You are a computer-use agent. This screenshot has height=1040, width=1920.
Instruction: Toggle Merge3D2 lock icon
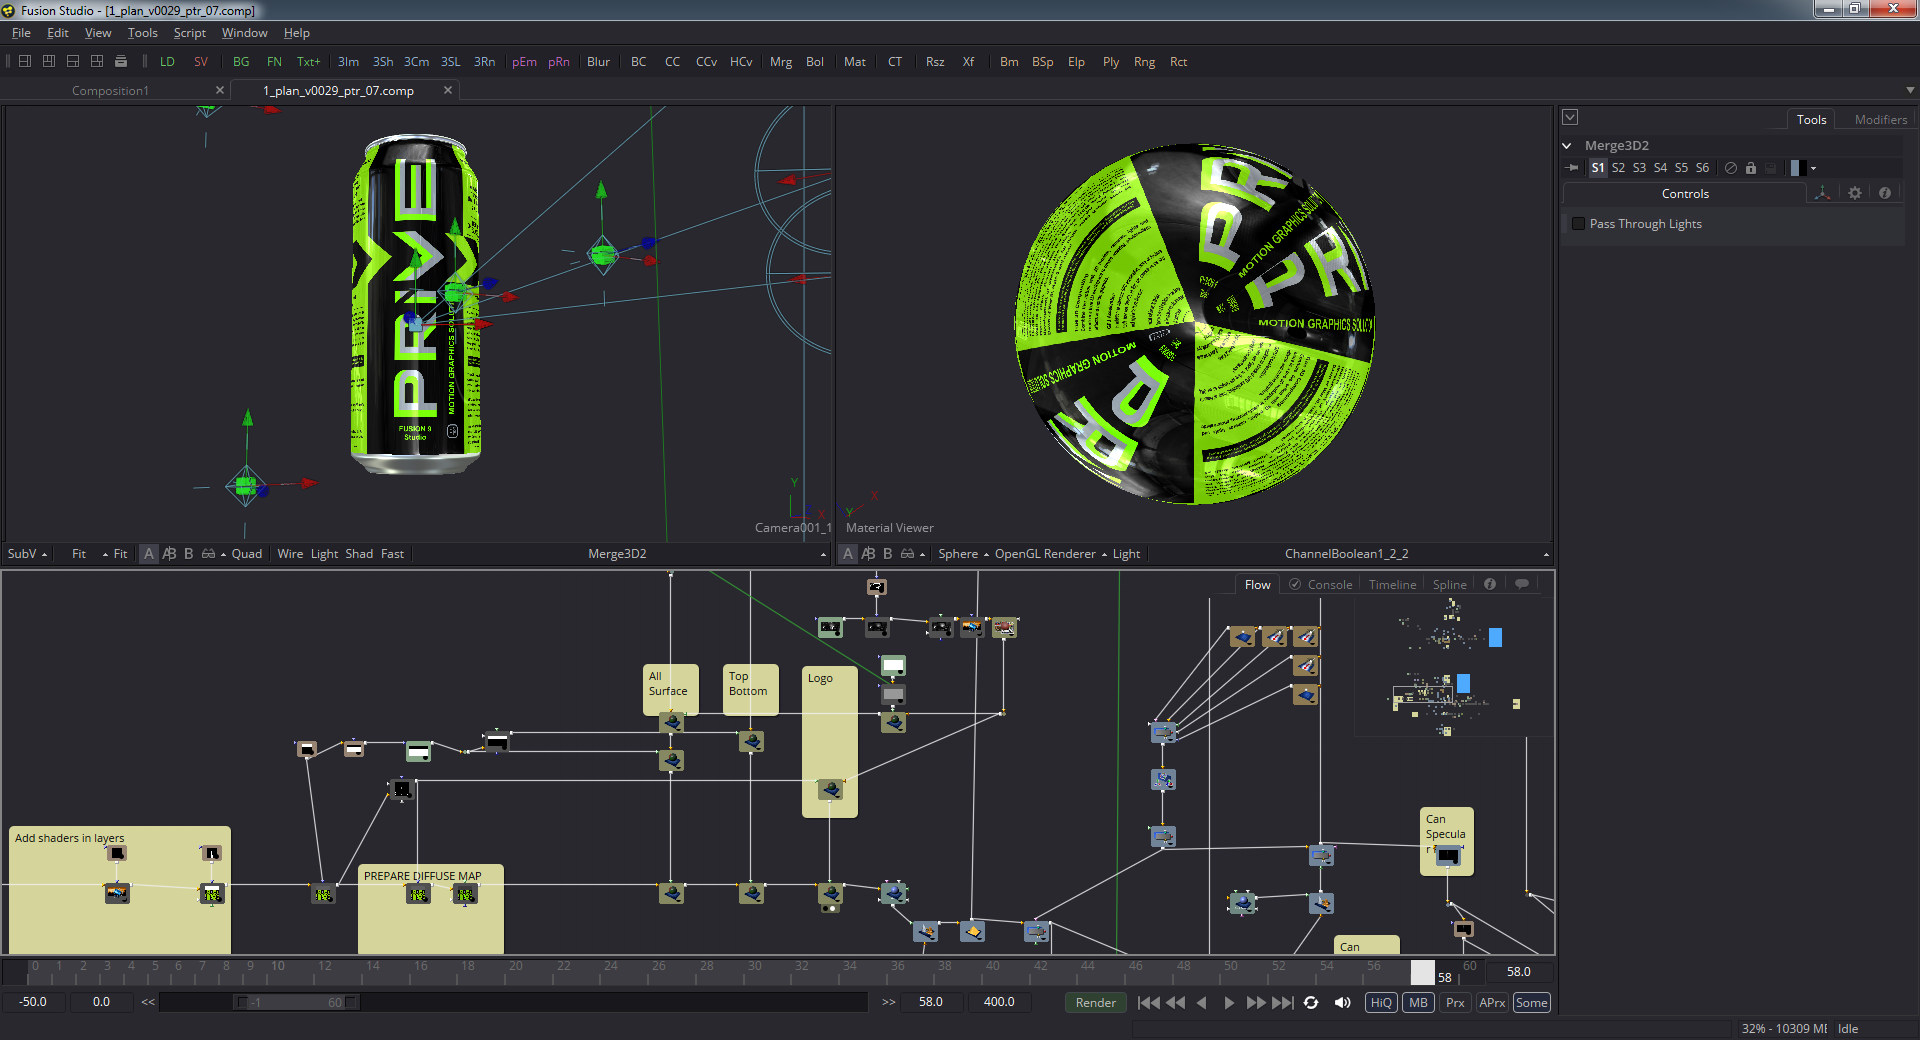(1751, 168)
